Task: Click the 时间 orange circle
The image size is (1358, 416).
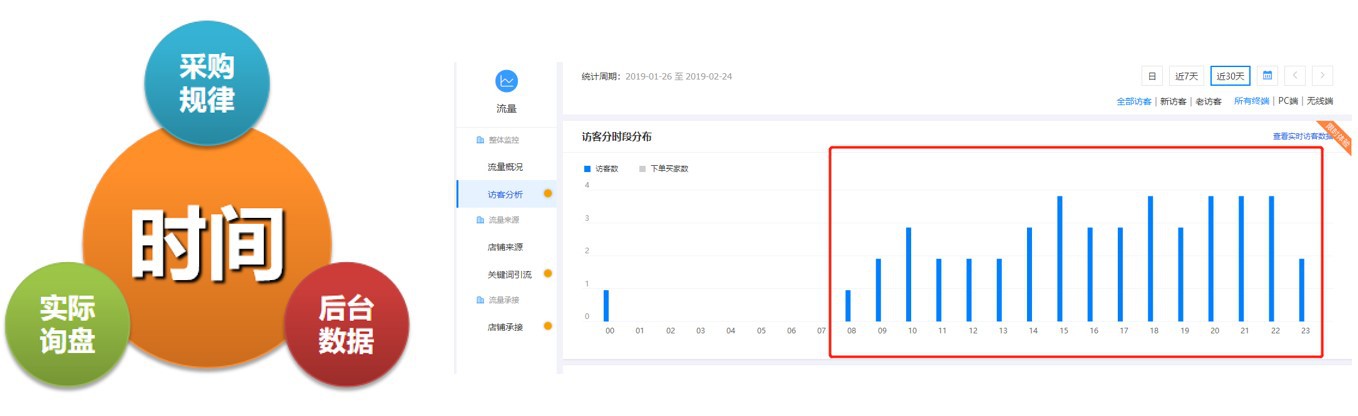Action: tap(206, 245)
